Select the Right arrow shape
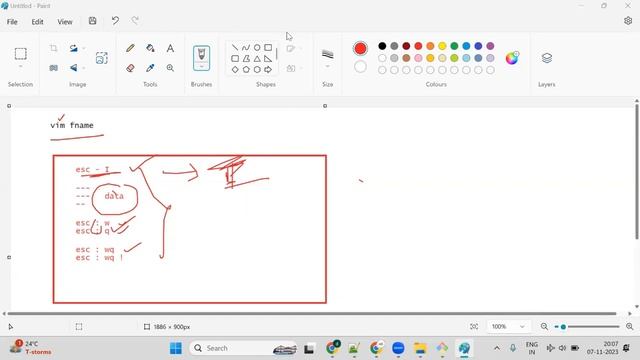 click(x=268, y=70)
